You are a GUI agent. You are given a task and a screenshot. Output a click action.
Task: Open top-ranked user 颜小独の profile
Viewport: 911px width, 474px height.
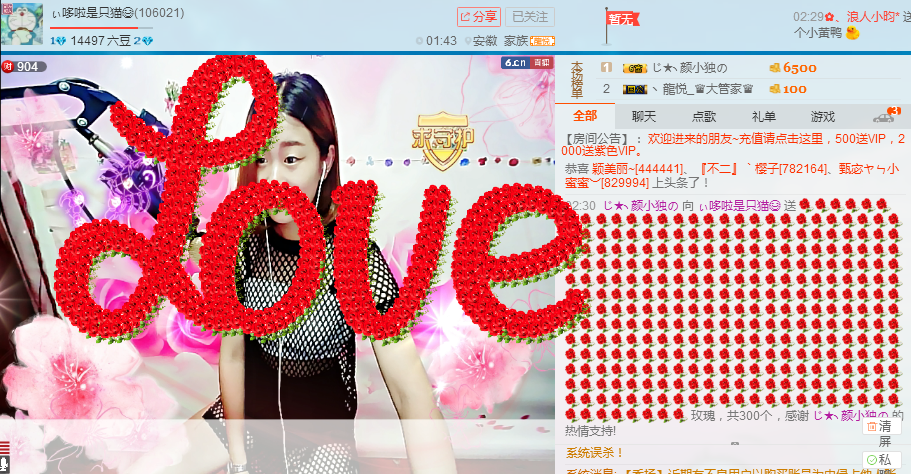point(690,68)
